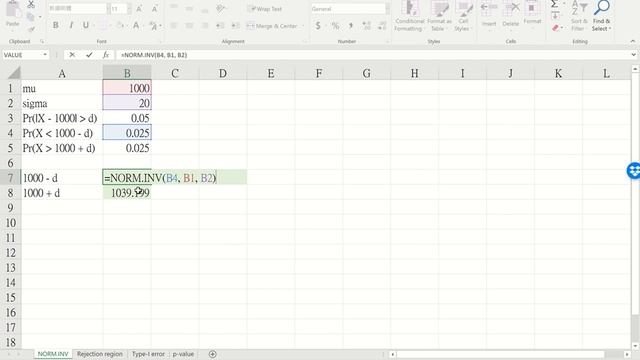Screen dimensions: 640x360
Task: Switch to the Rejection region sheet
Action: 100,354
